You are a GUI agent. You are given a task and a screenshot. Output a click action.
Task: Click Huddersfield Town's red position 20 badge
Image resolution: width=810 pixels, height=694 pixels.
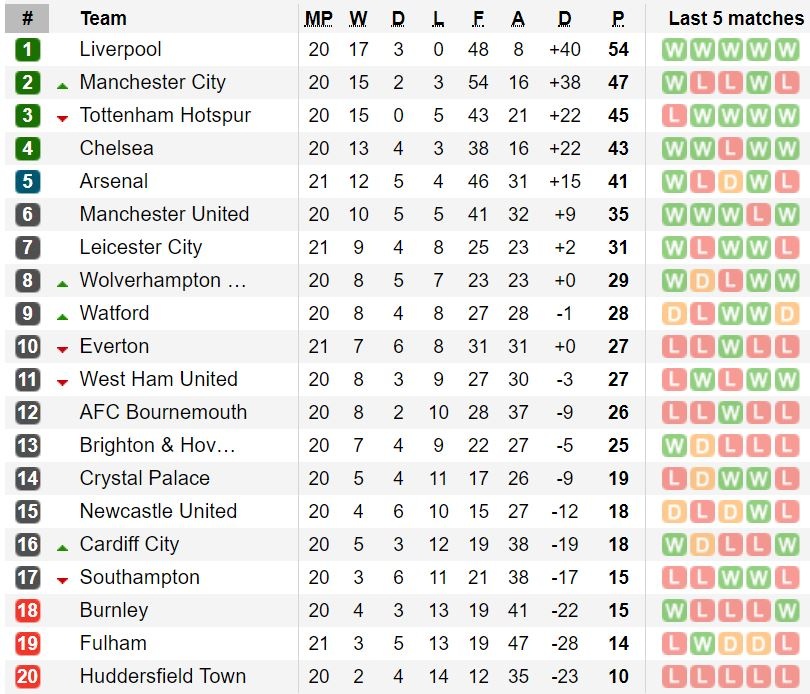(x=28, y=677)
